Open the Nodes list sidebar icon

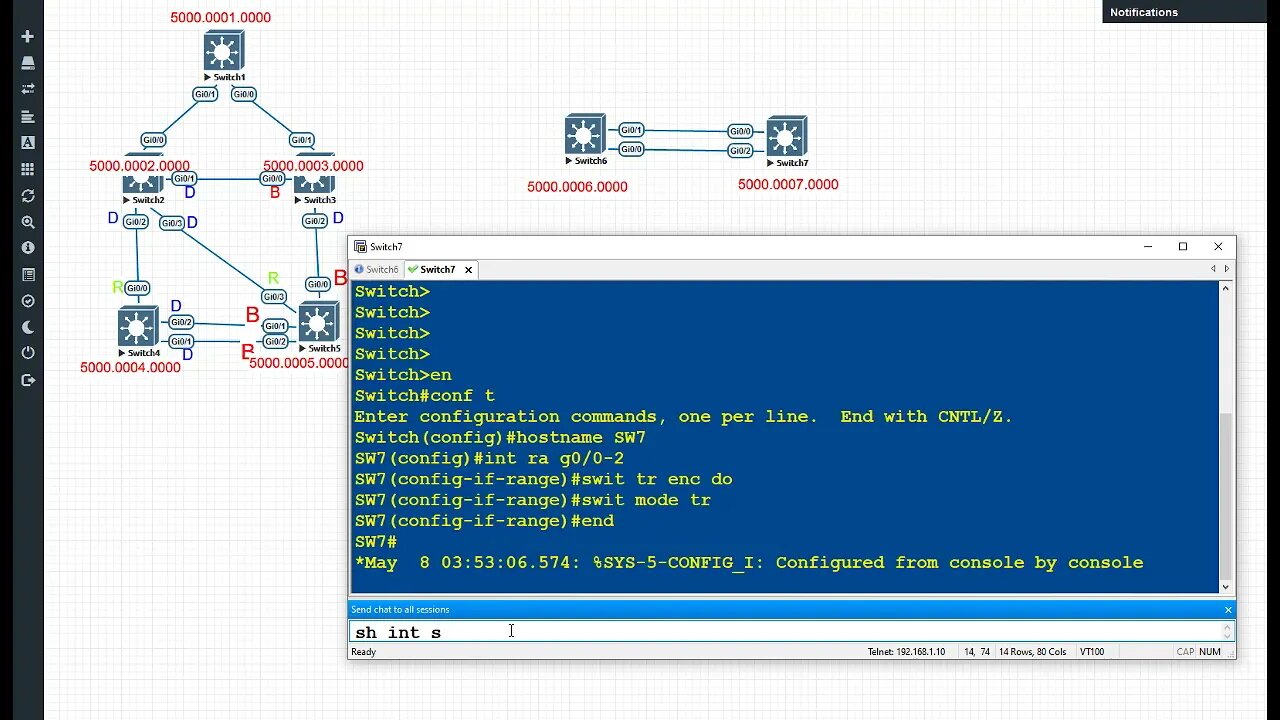coord(28,63)
